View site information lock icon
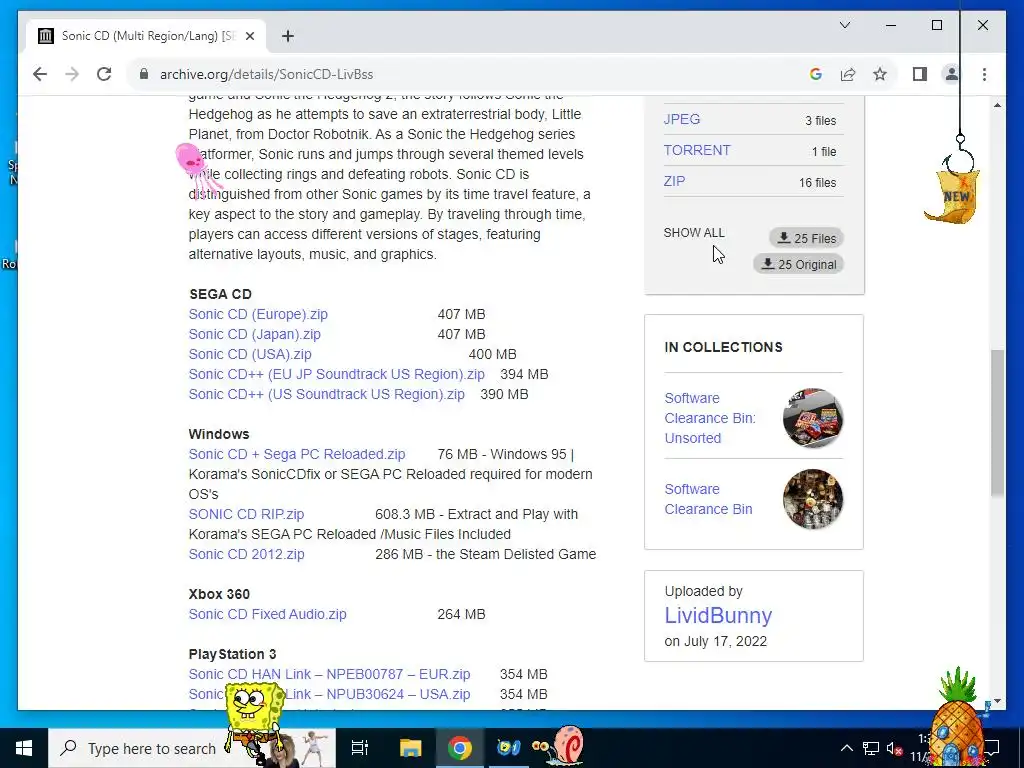This screenshot has height=768, width=1024. click(x=144, y=74)
